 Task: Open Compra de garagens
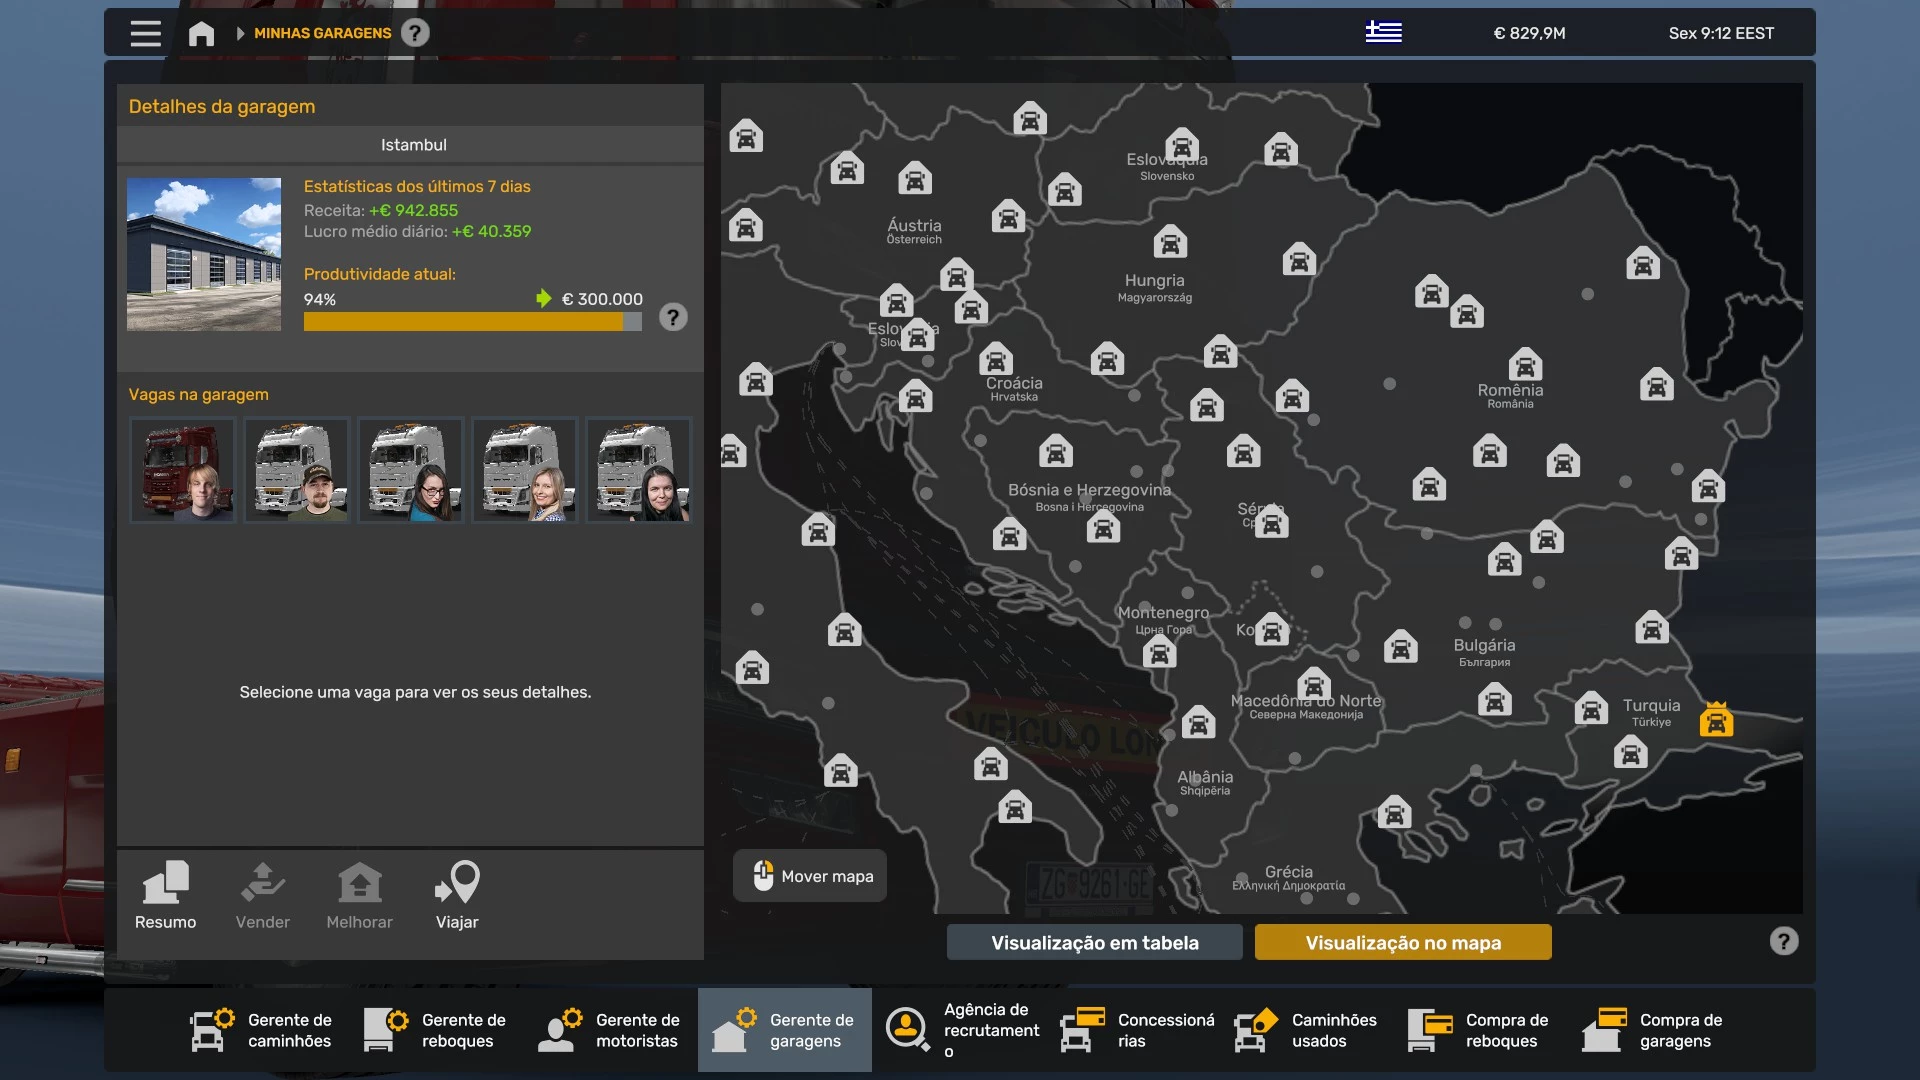click(x=1654, y=1030)
